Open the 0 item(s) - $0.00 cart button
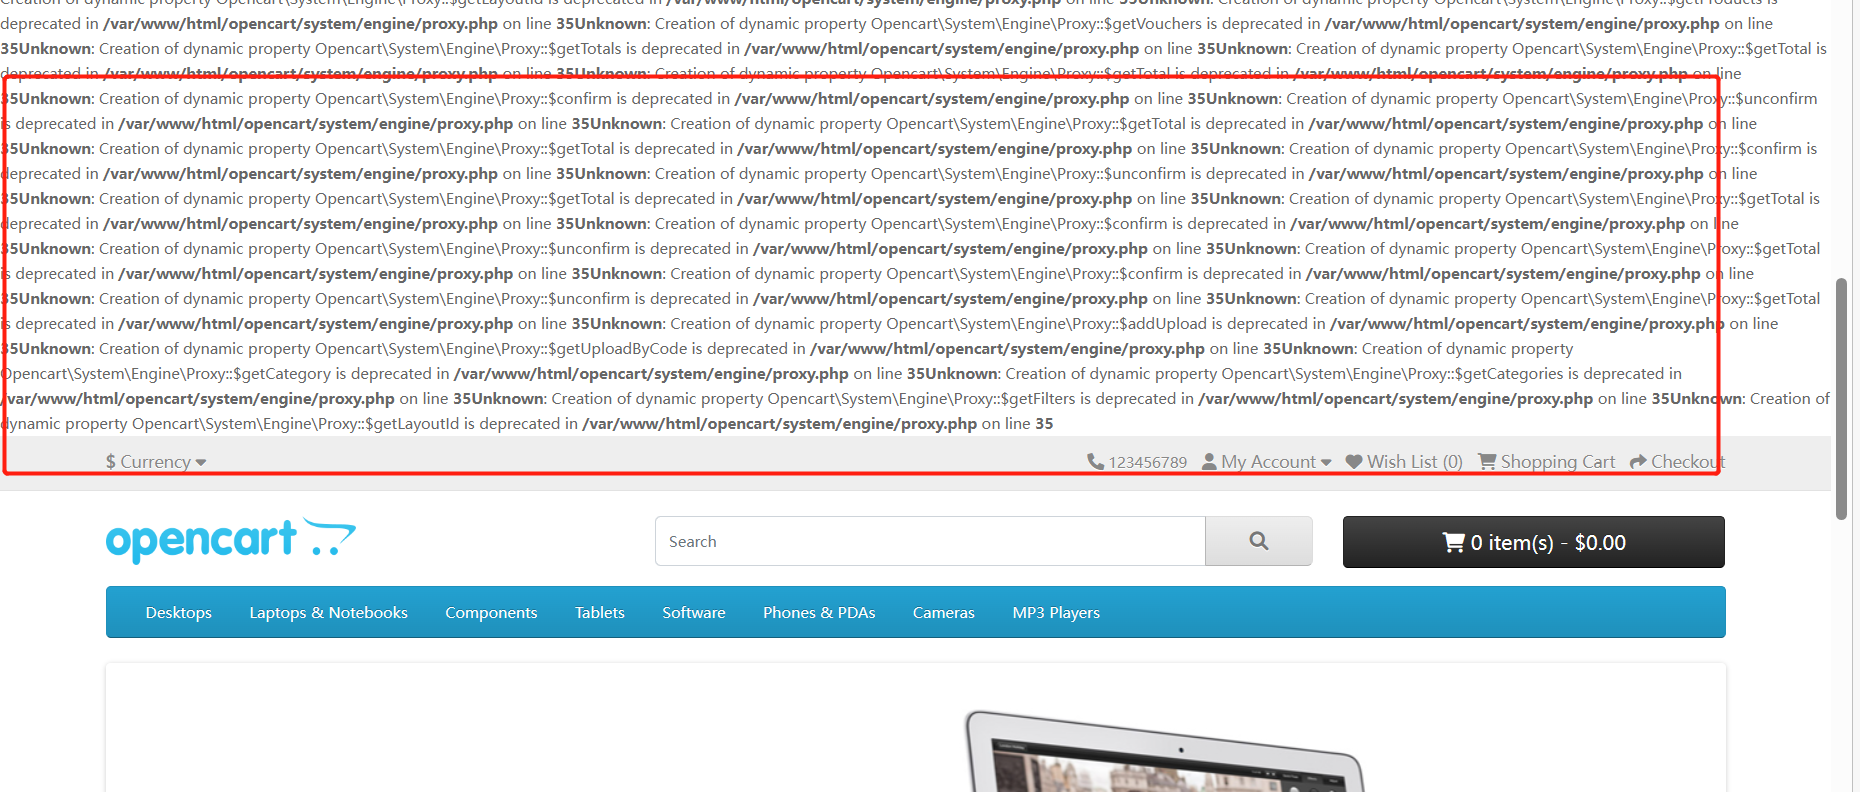1860x792 pixels. pyautogui.click(x=1534, y=542)
